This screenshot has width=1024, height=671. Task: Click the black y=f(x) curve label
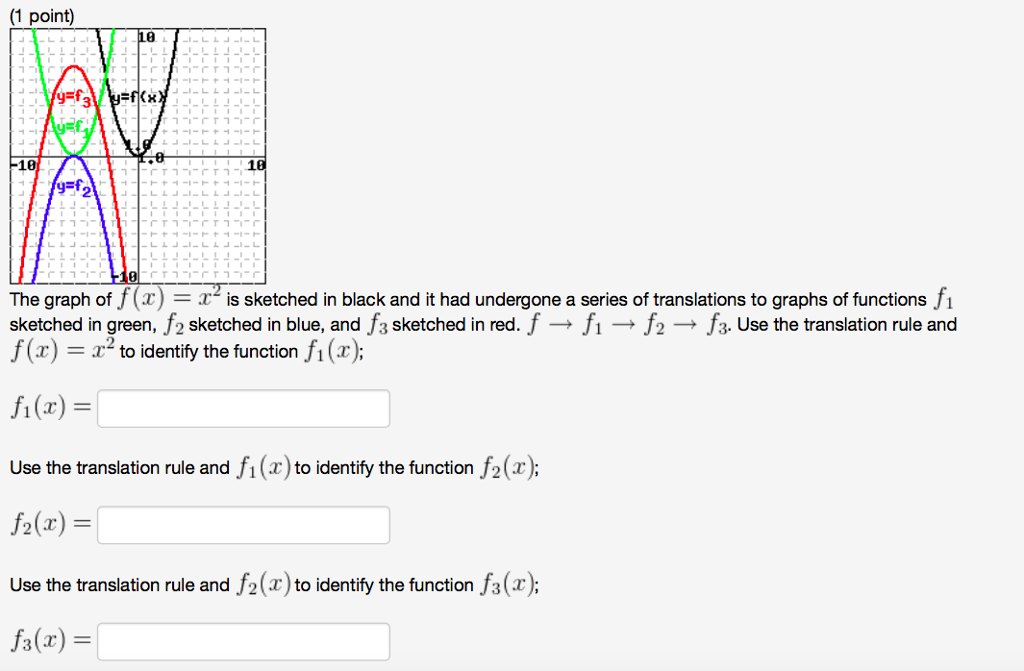[137, 98]
